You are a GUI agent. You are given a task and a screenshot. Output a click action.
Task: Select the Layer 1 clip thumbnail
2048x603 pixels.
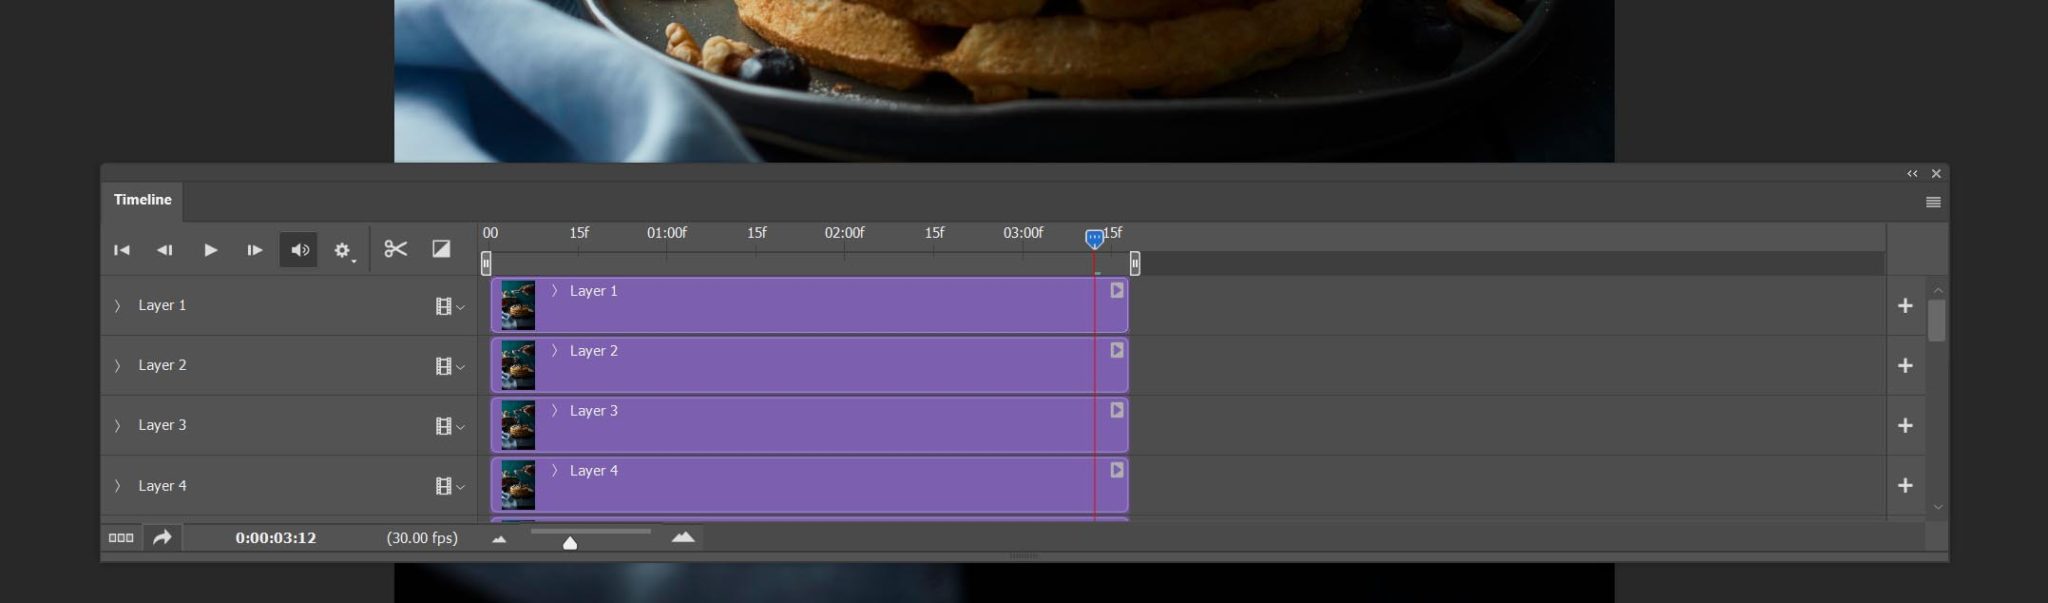[518, 305]
